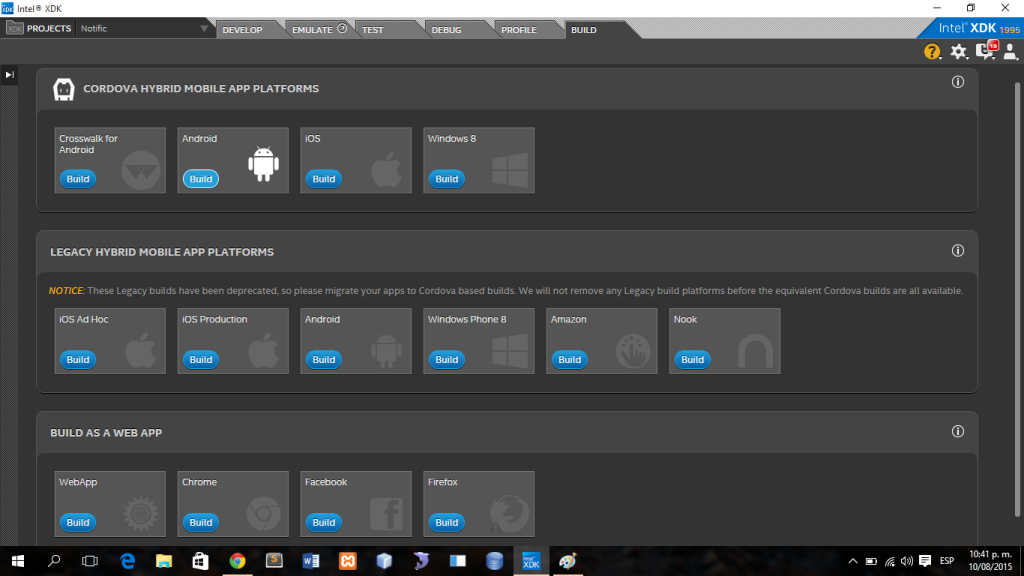Open the volume control in system tray
Image resolution: width=1024 pixels, height=576 pixels.
click(906, 561)
